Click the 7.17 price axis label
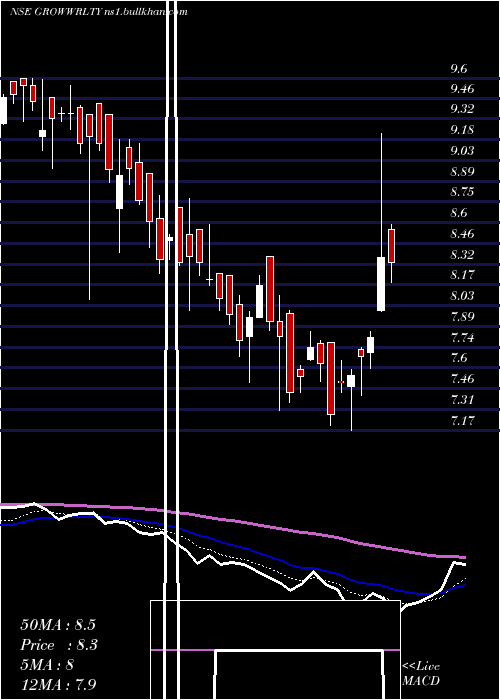The height and width of the screenshot is (700, 500). coord(462,421)
